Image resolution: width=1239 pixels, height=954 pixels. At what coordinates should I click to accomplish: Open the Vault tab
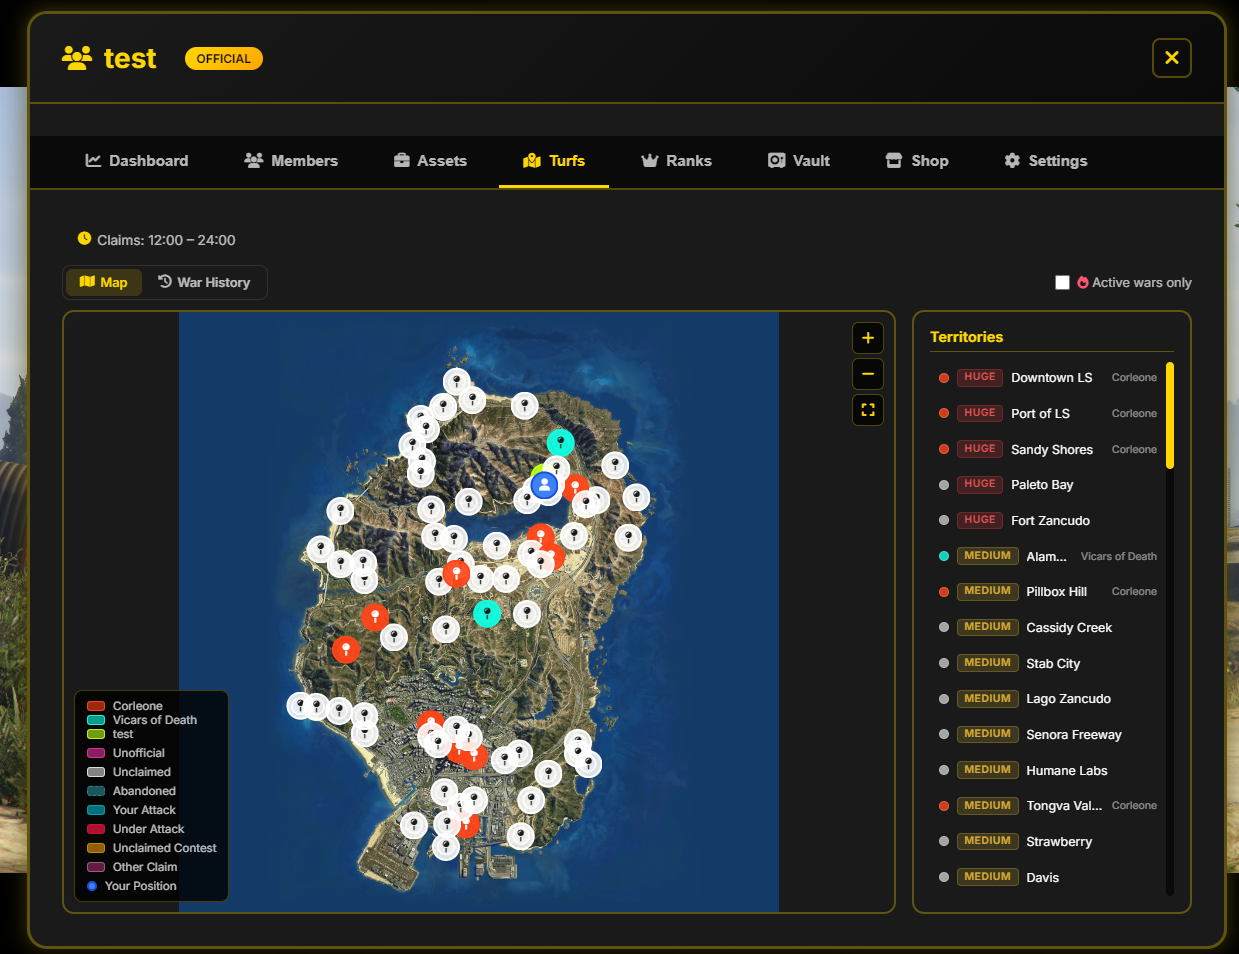click(799, 161)
